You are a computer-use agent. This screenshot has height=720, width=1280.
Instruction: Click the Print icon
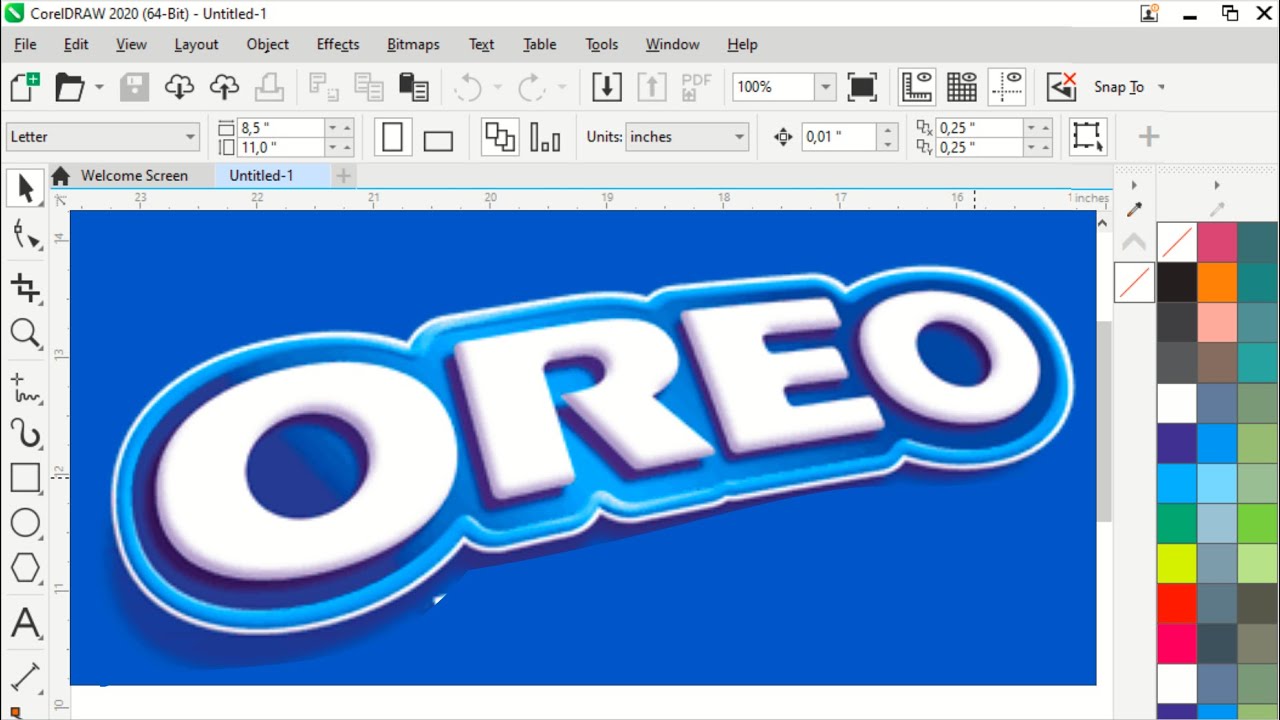(x=269, y=87)
